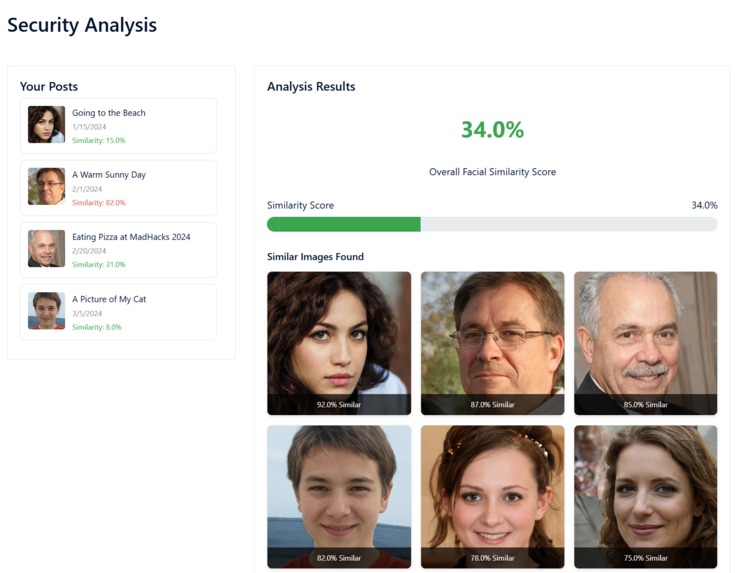The image size is (744, 573).
Task: Open the 87.0% Similar image
Action: point(493,343)
